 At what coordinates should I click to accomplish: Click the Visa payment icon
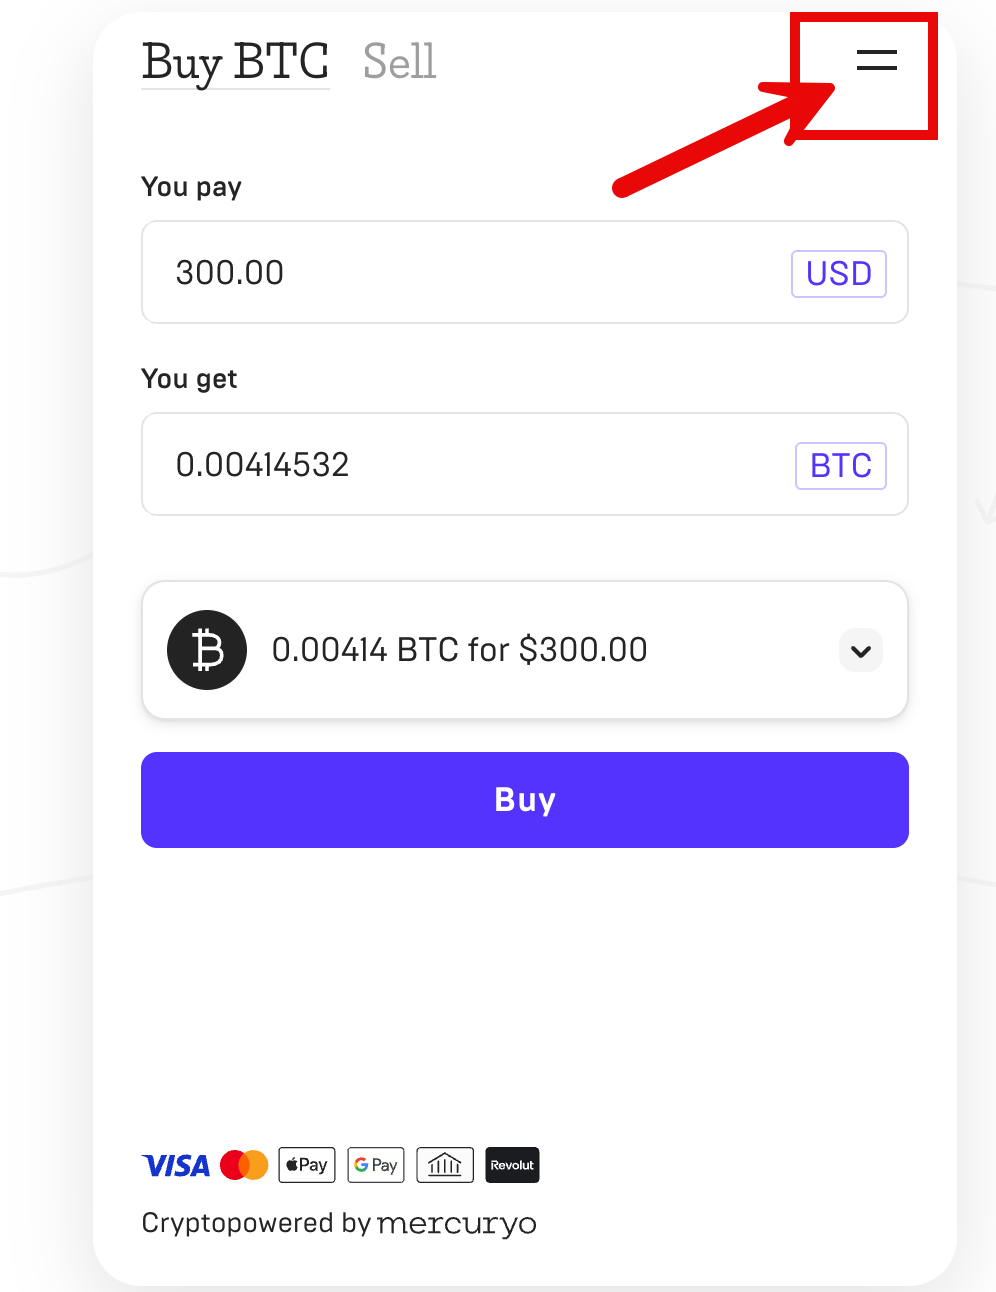point(176,1165)
